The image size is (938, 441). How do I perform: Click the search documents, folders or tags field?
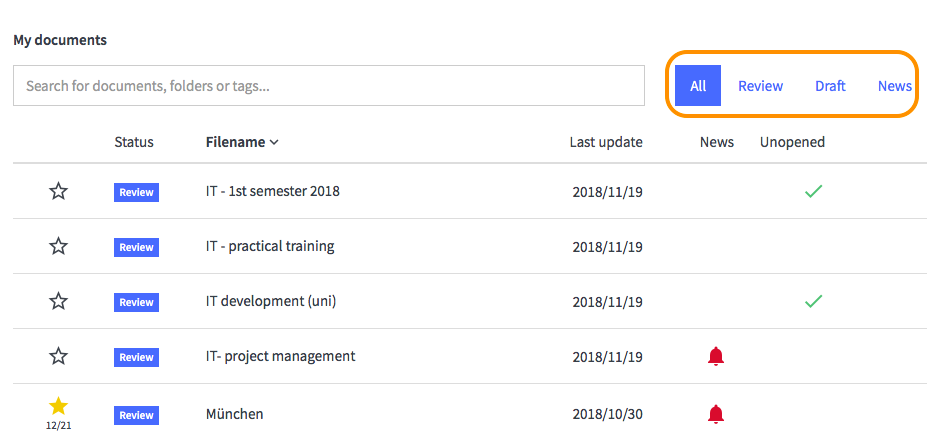pos(329,86)
